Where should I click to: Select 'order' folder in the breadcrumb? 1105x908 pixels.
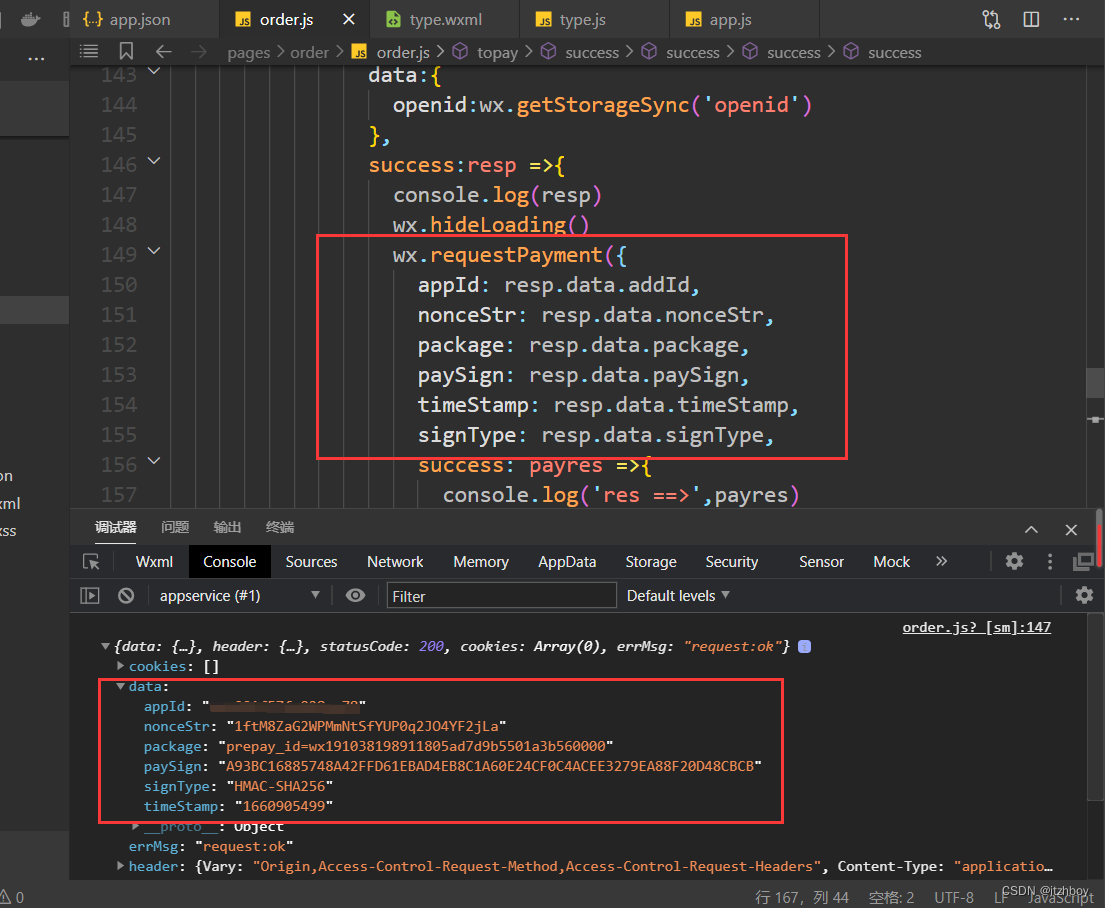(x=309, y=53)
